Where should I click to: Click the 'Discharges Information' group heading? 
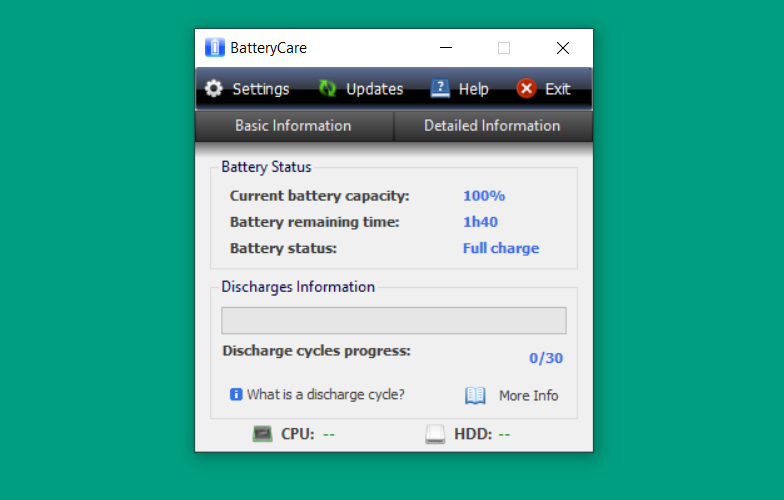298,286
